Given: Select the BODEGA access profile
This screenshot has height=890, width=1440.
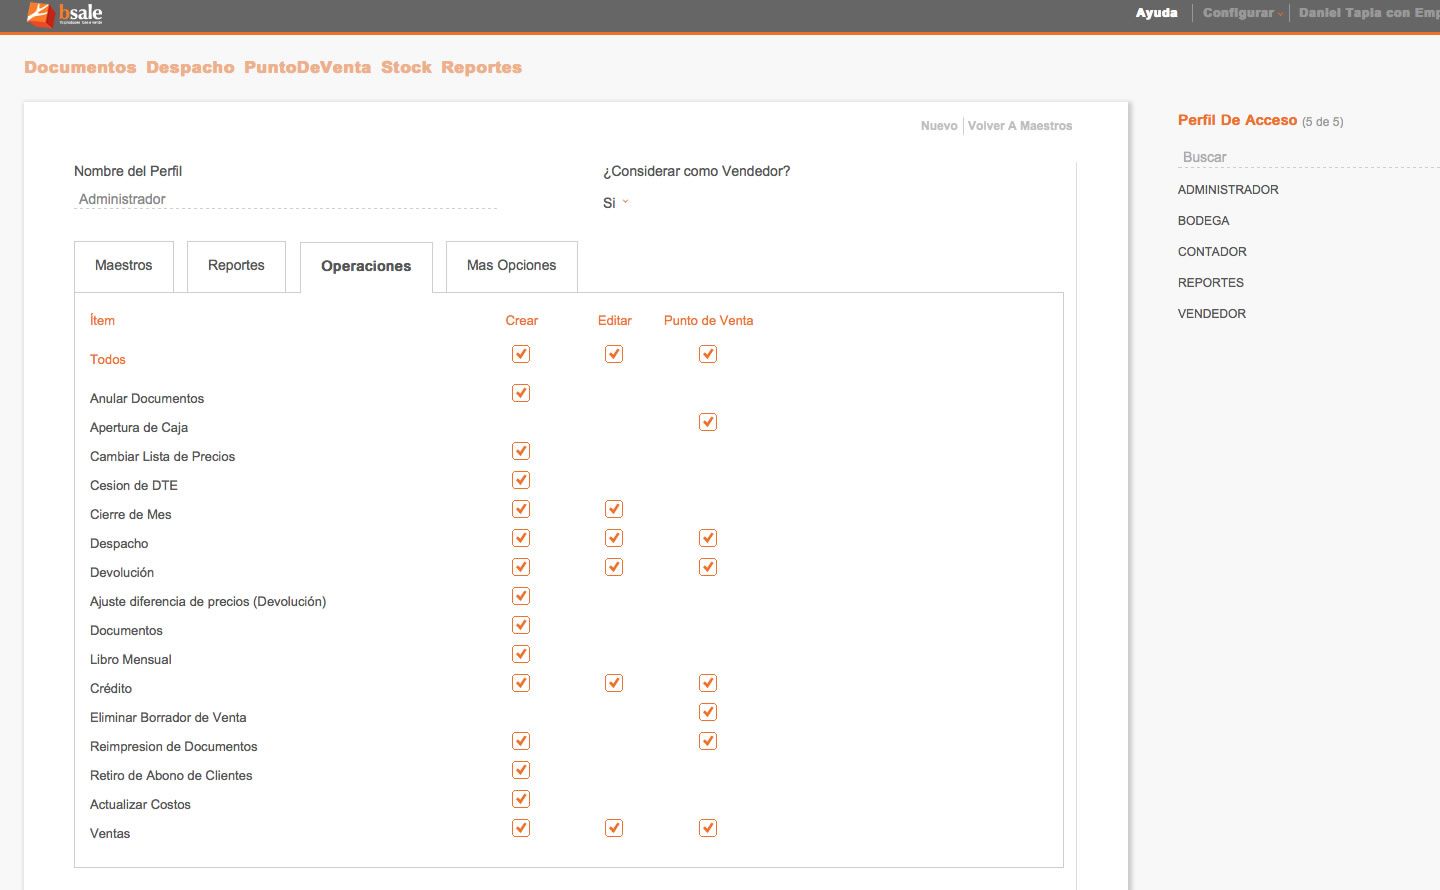Looking at the screenshot, I should [1203, 221].
